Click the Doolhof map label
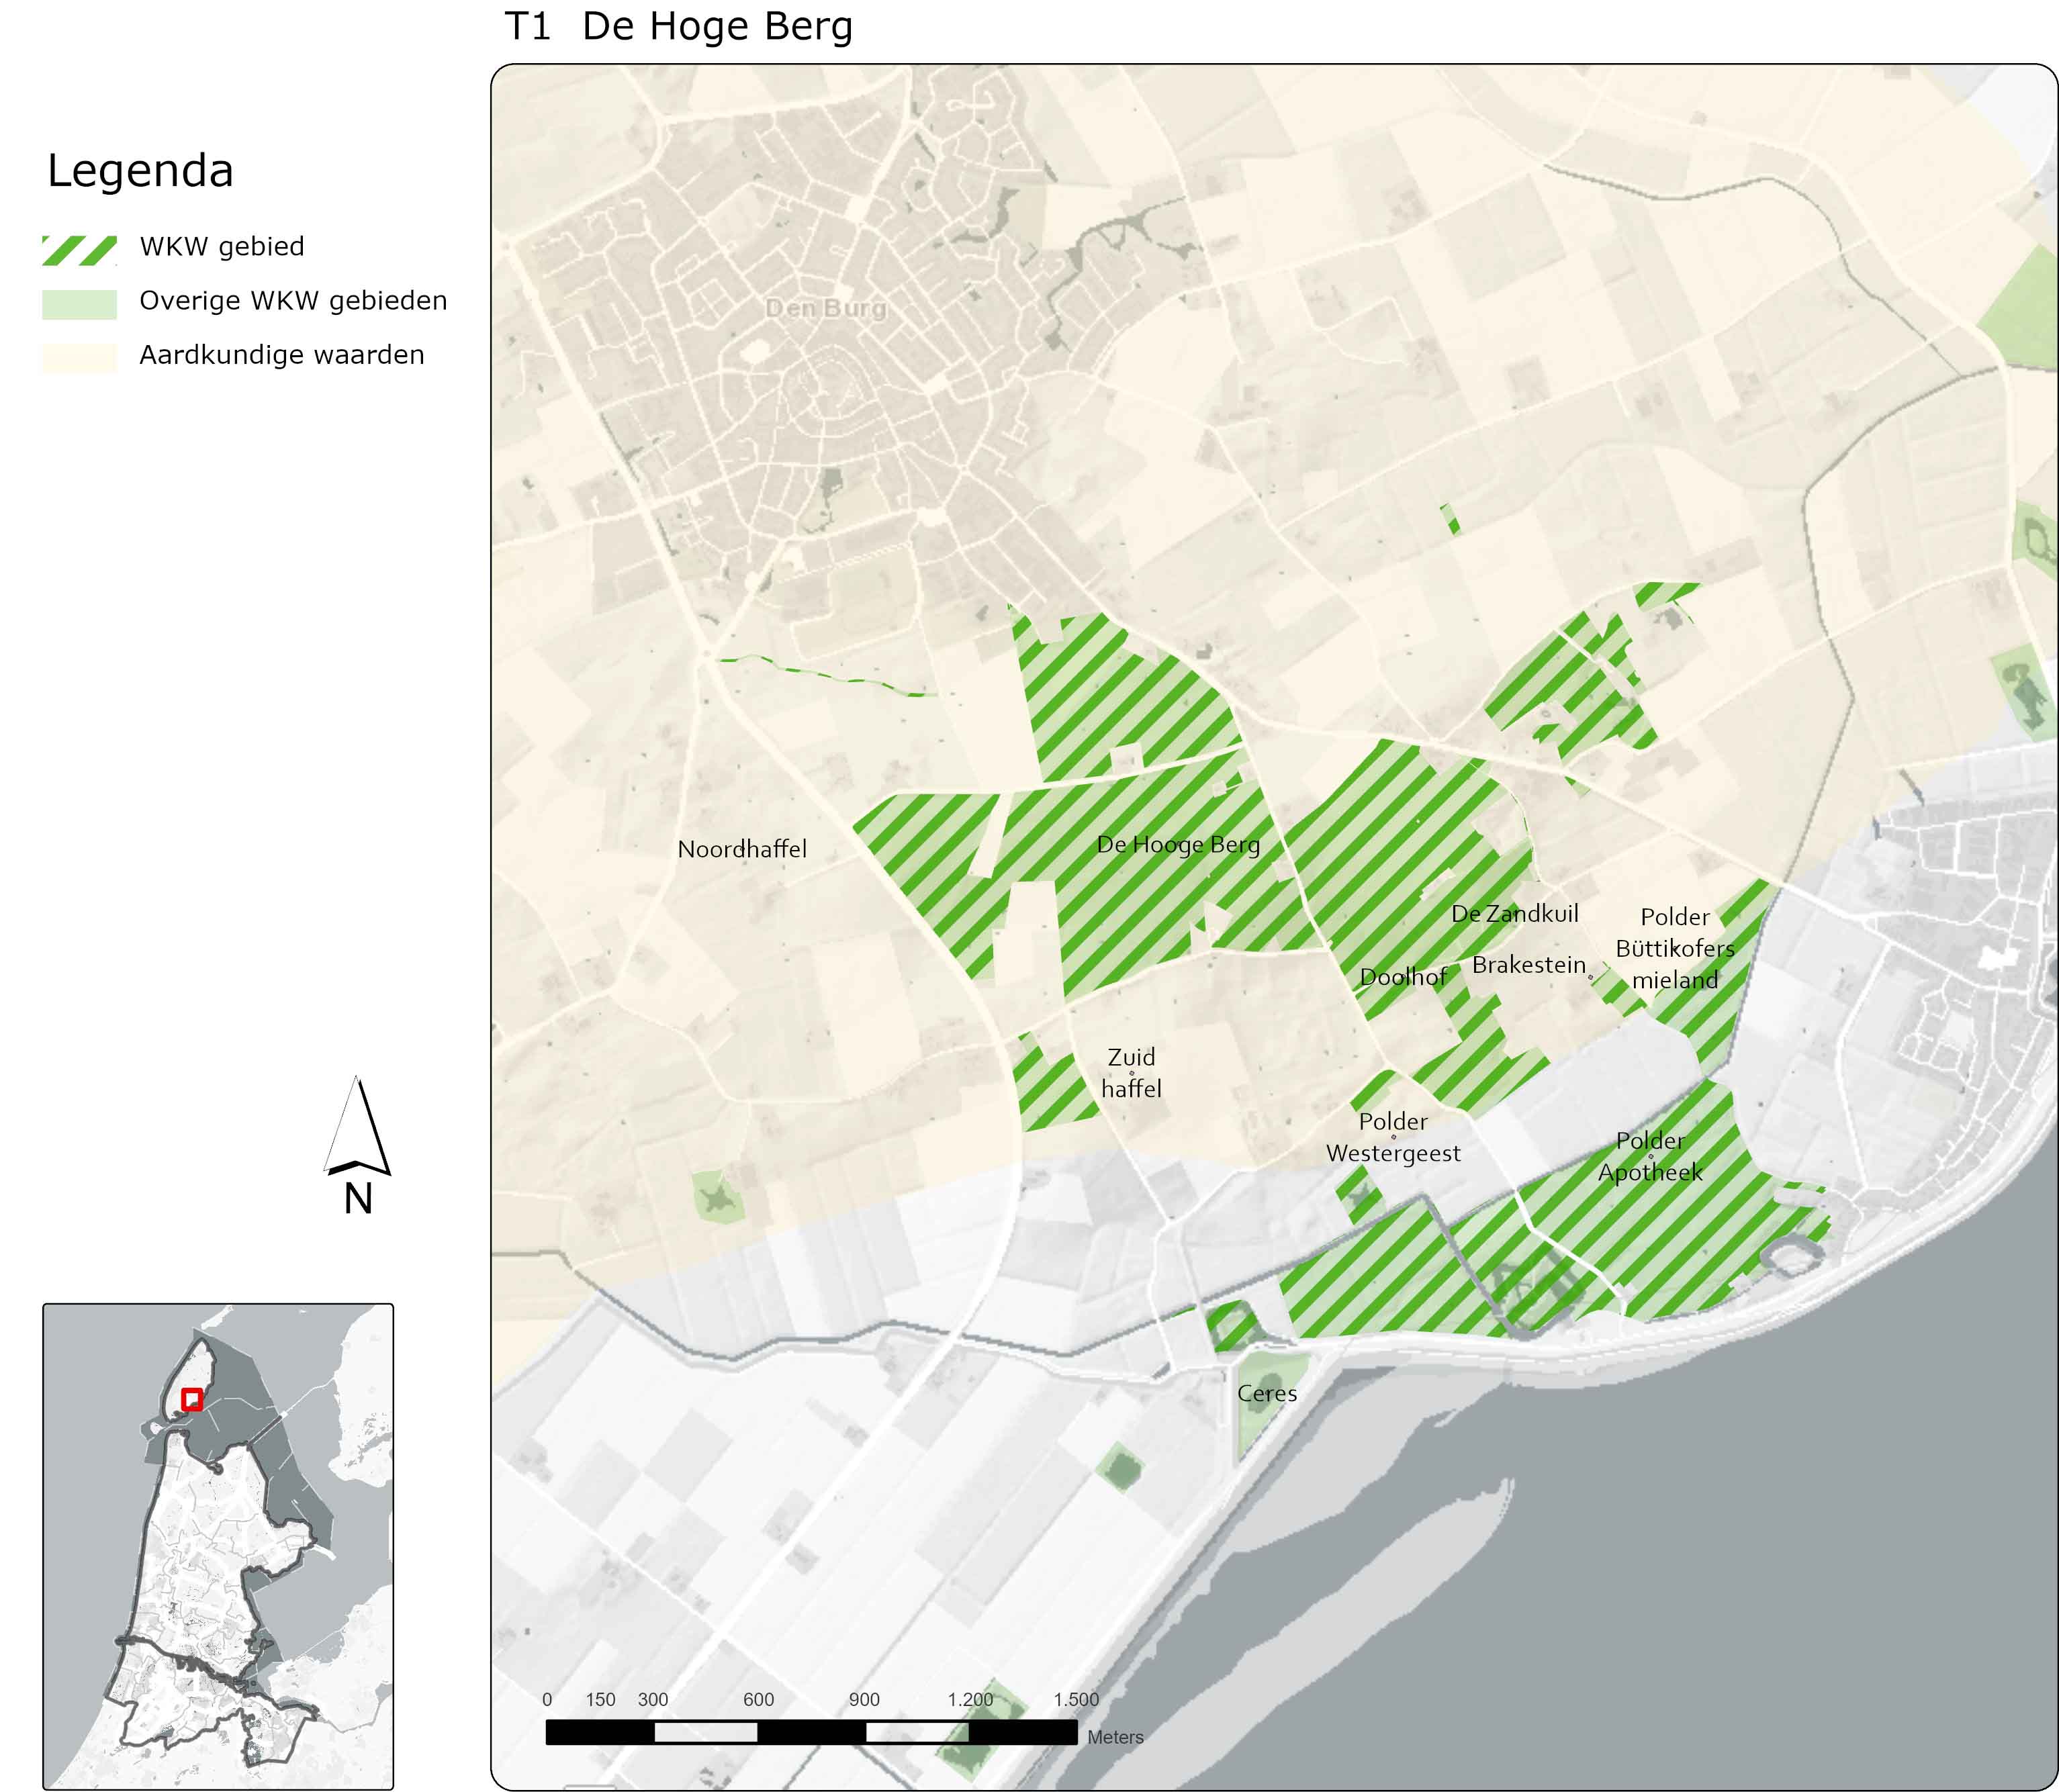Screen dimensions: 2059x1792 tap(1403, 977)
